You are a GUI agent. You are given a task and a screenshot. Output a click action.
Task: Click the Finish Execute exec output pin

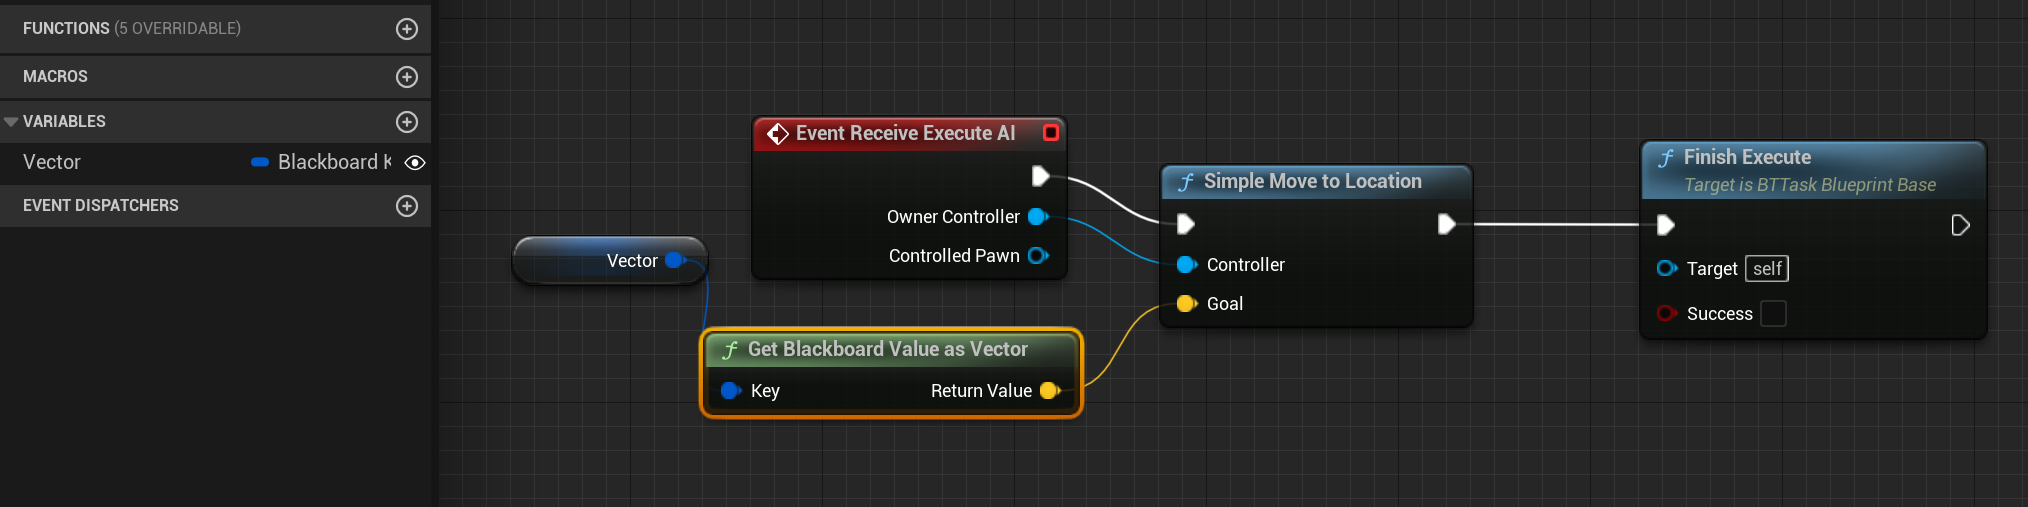tap(1960, 226)
